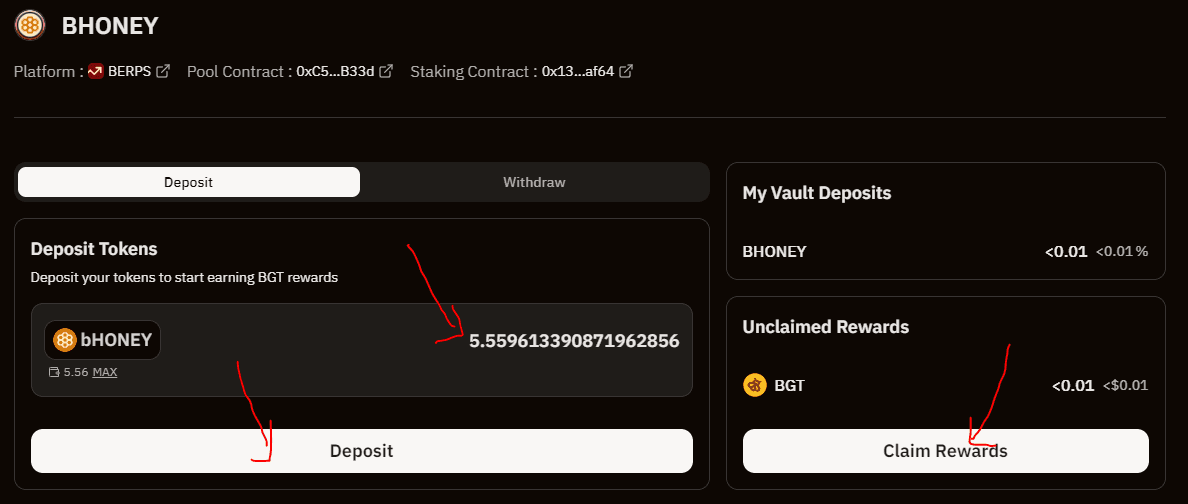The image size is (1188, 504).
Task: Open pool contract address 0xC5...B33d
Action: 336,72
